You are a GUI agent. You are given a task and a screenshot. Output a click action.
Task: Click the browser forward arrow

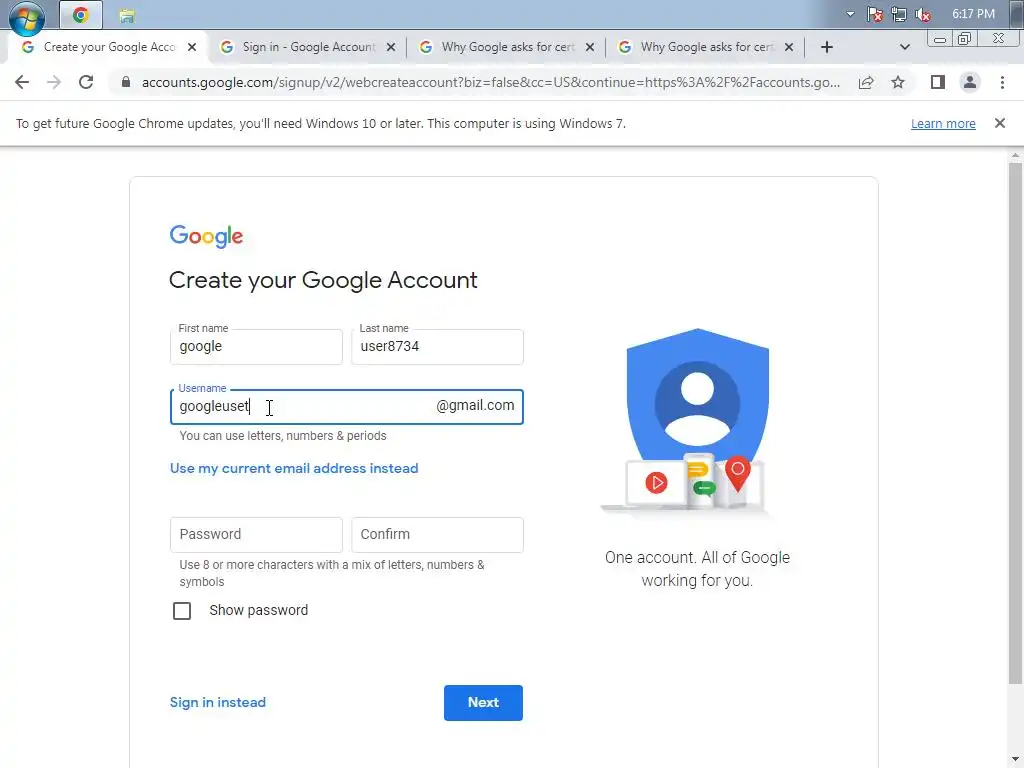click(54, 82)
